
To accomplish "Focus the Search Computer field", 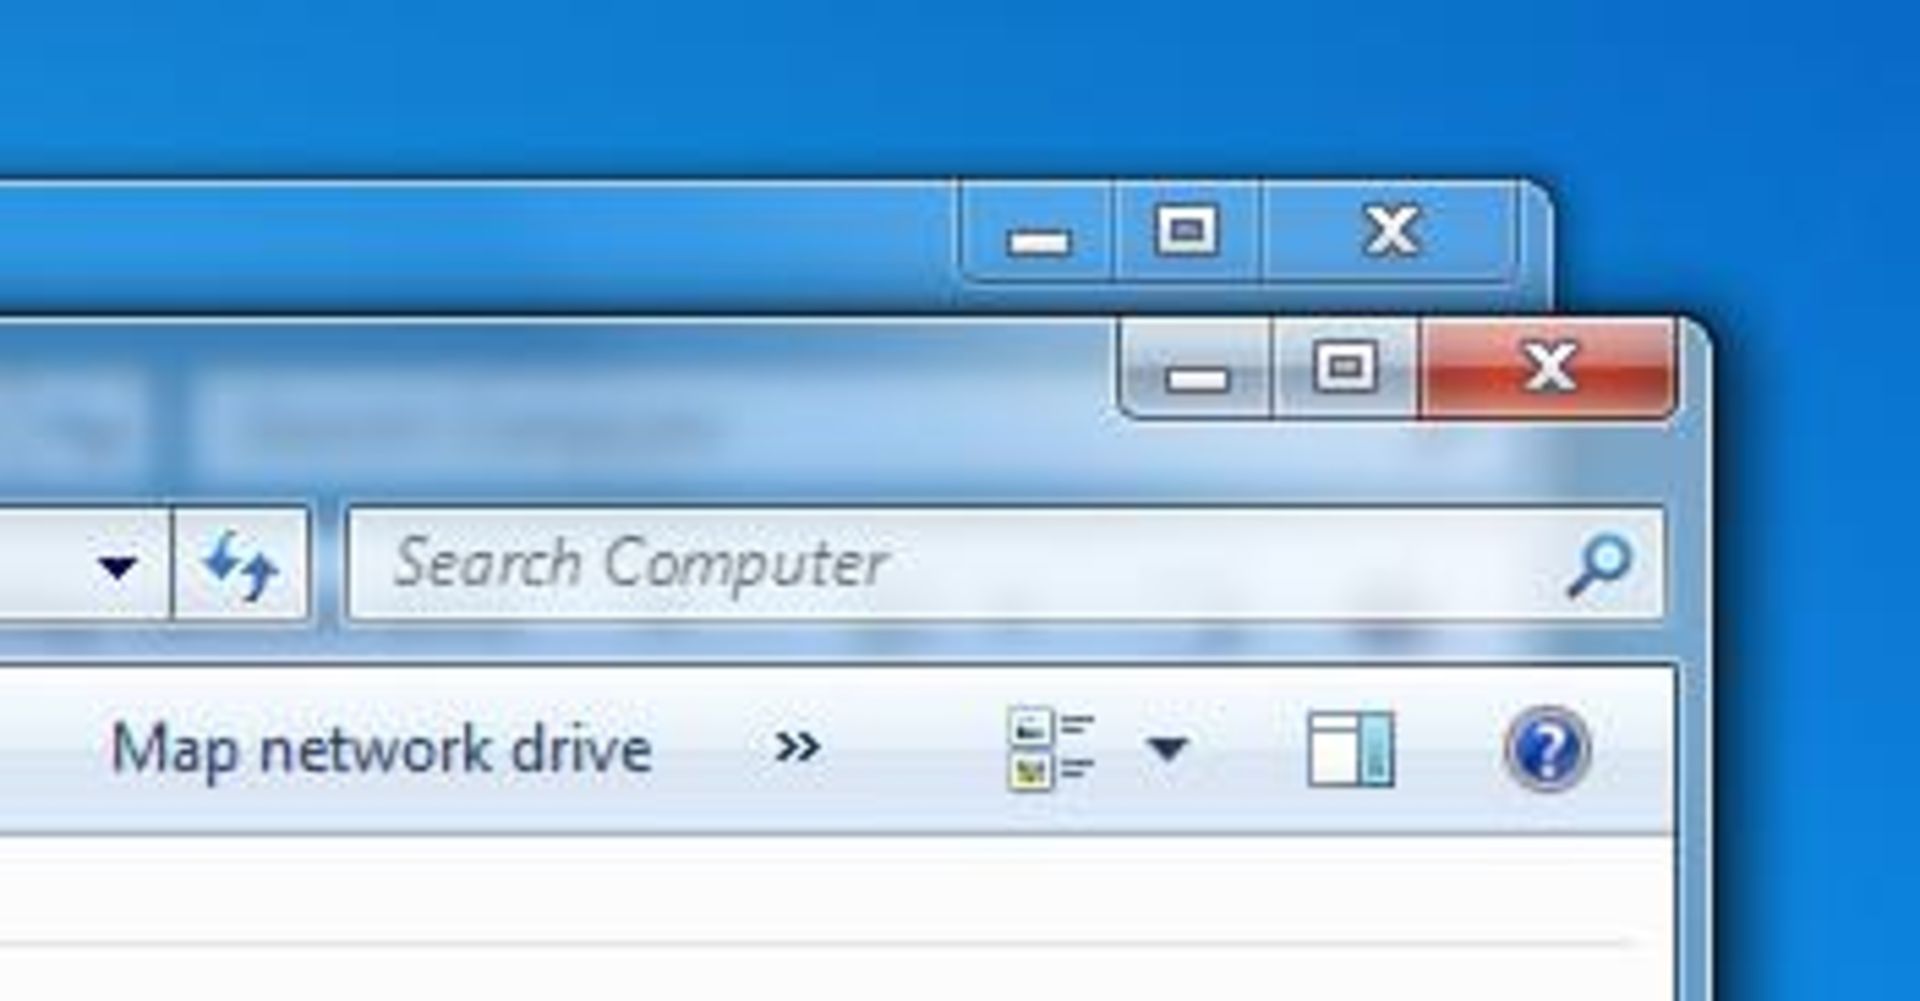I will (1005, 565).
